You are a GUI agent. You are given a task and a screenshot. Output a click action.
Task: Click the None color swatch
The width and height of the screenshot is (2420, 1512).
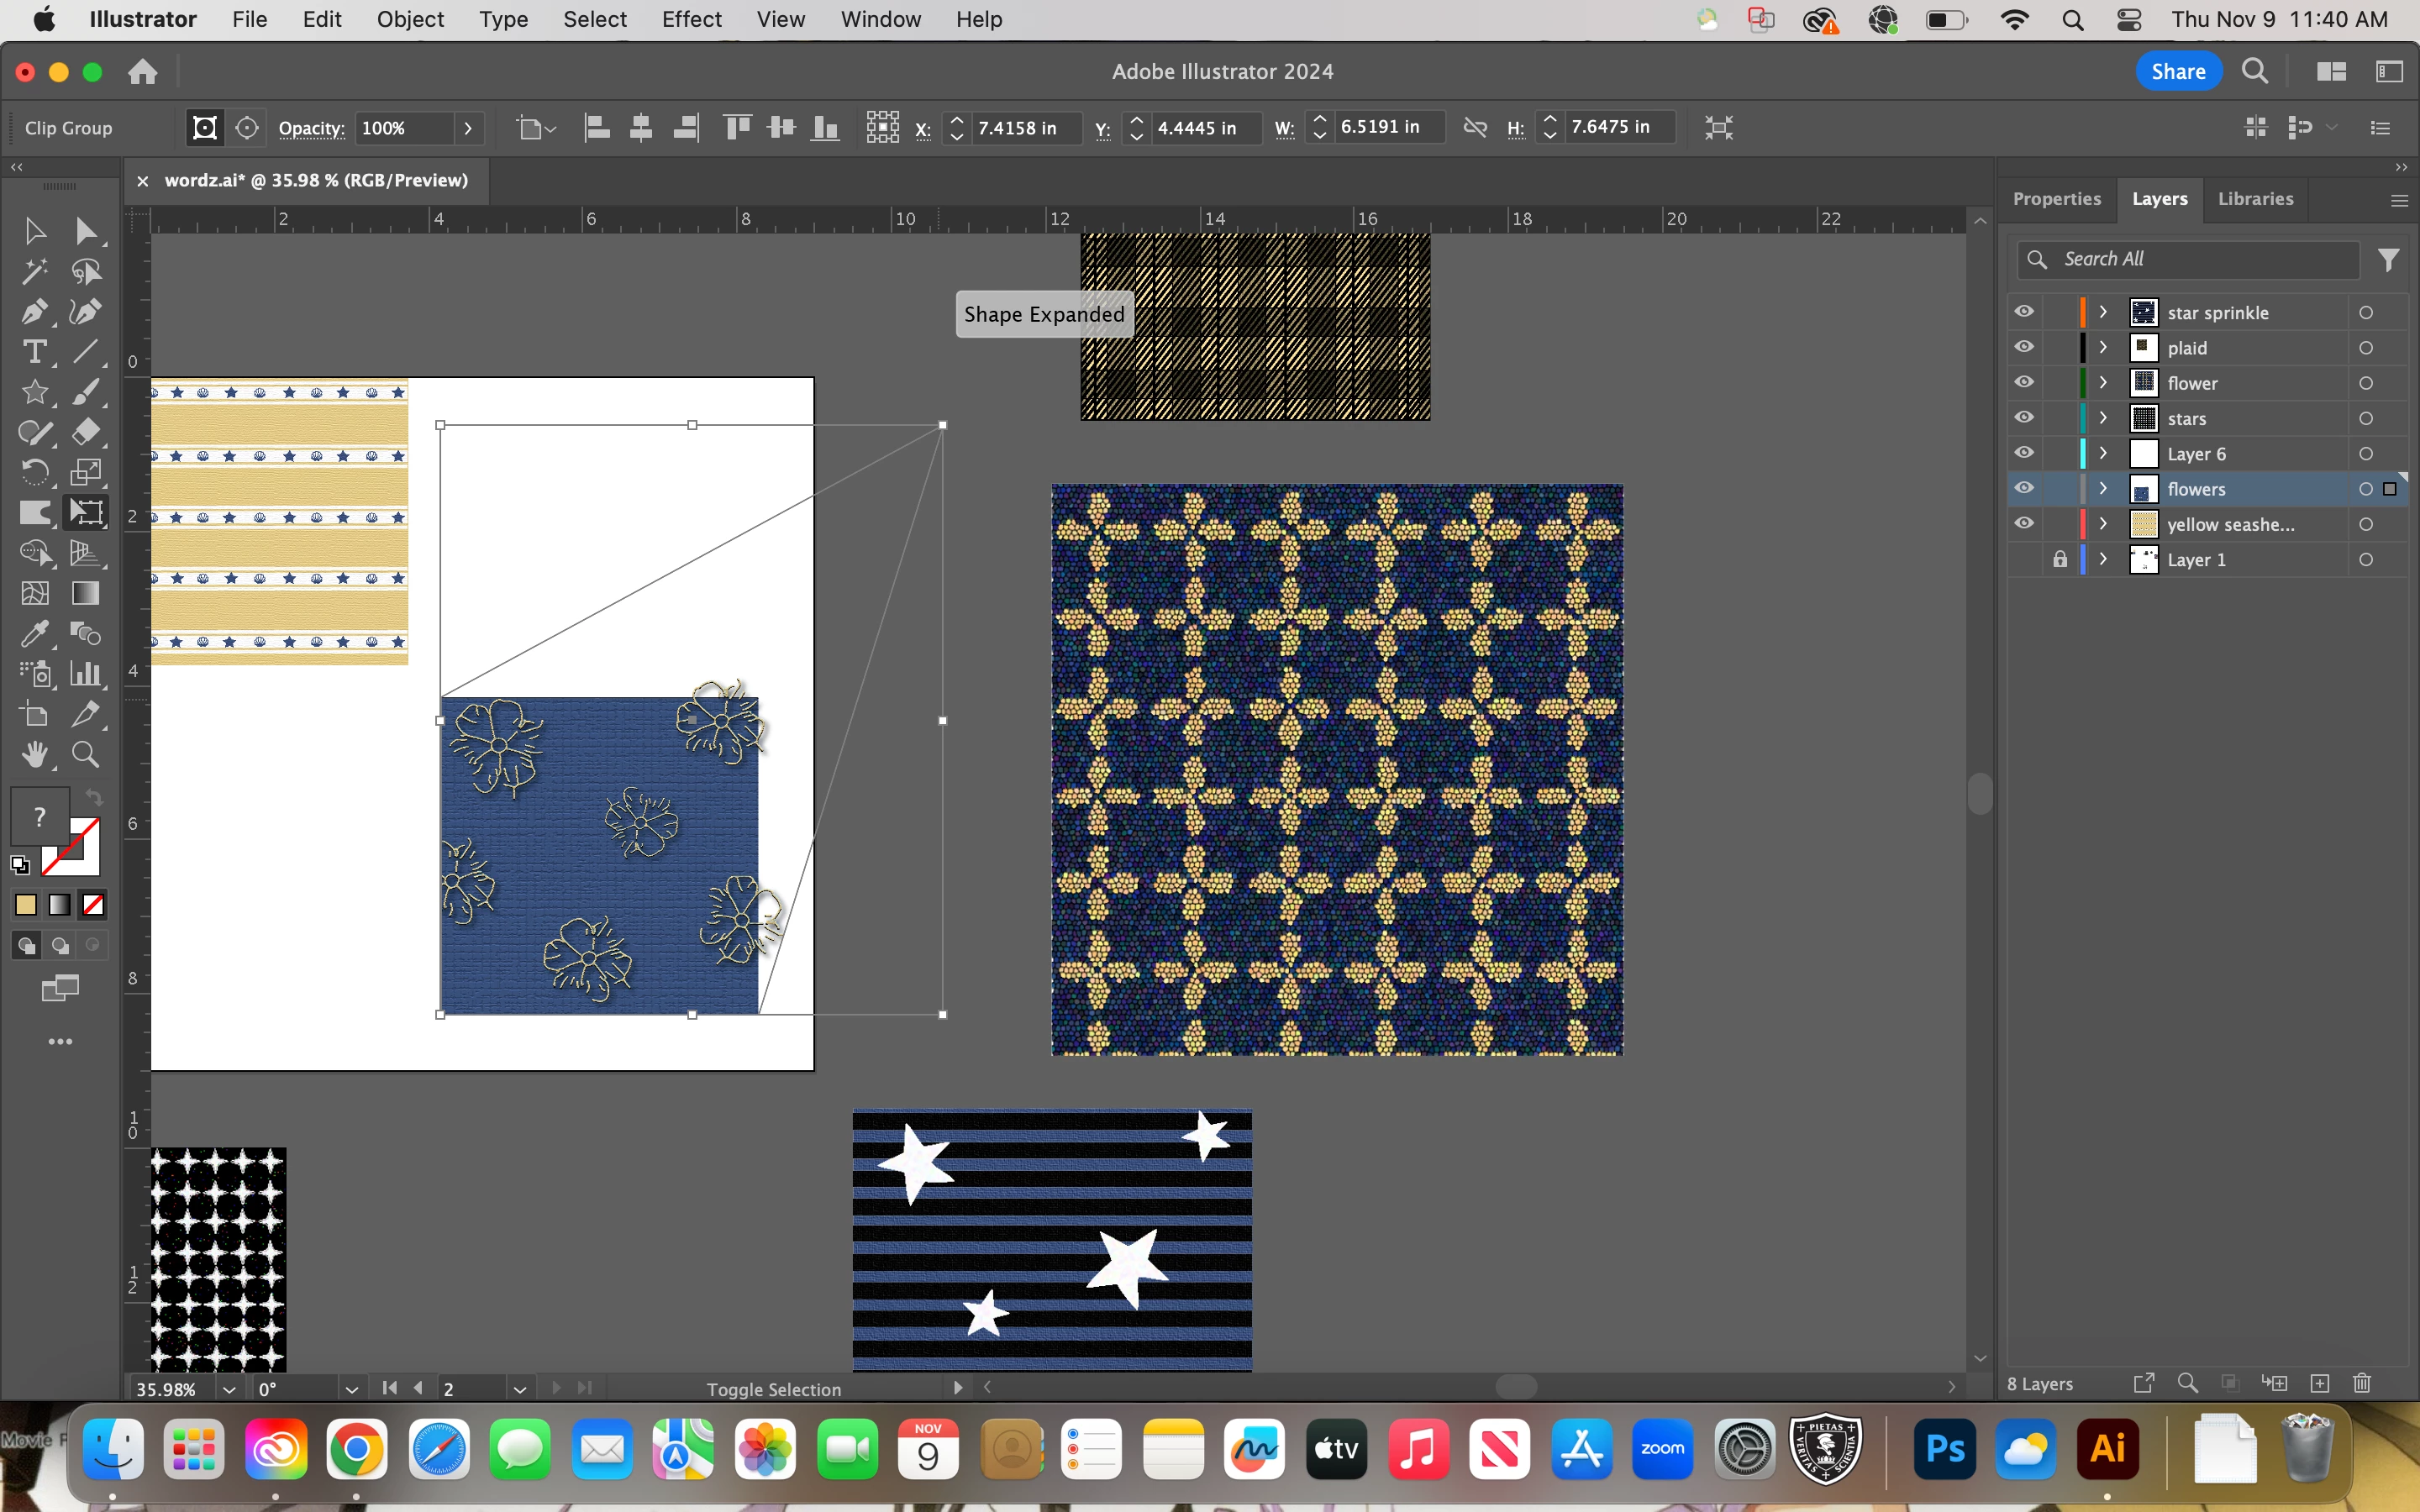pyautogui.click(x=93, y=905)
